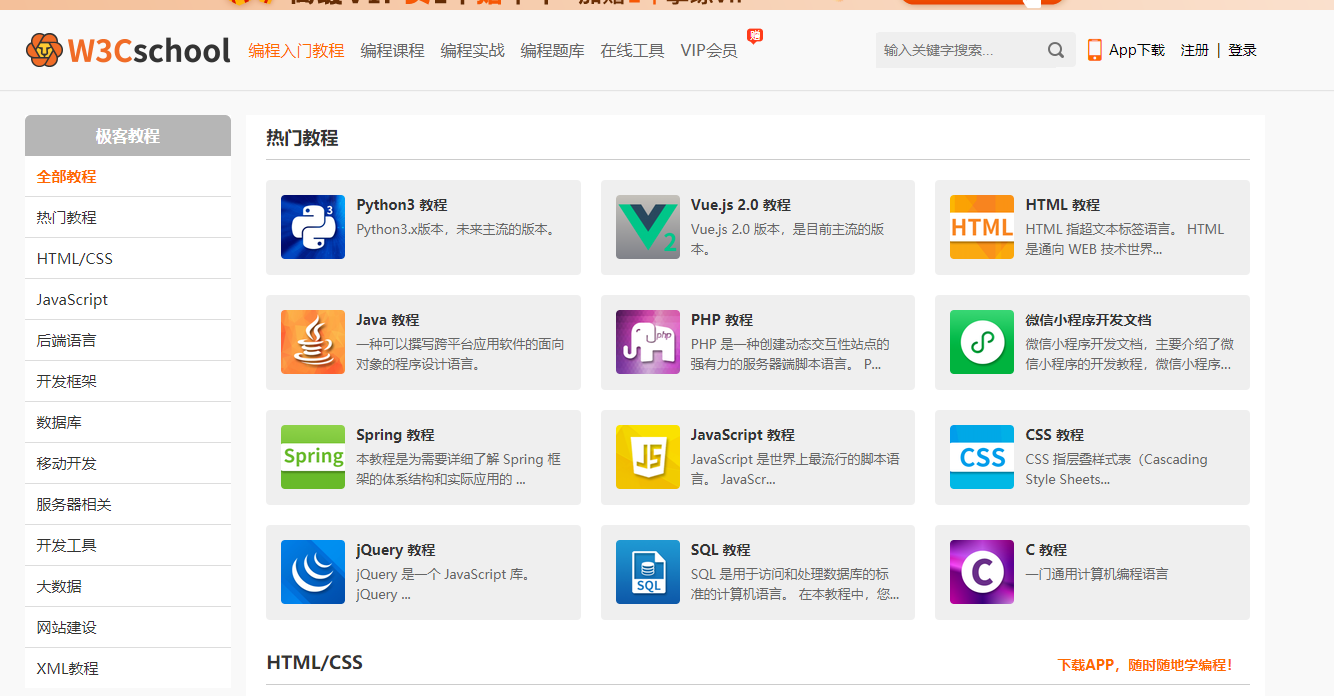Image resolution: width=1334 pixels, height=696 pixels.
Task: Open the jQuery 教程 title link
Action: click(396, 550)
